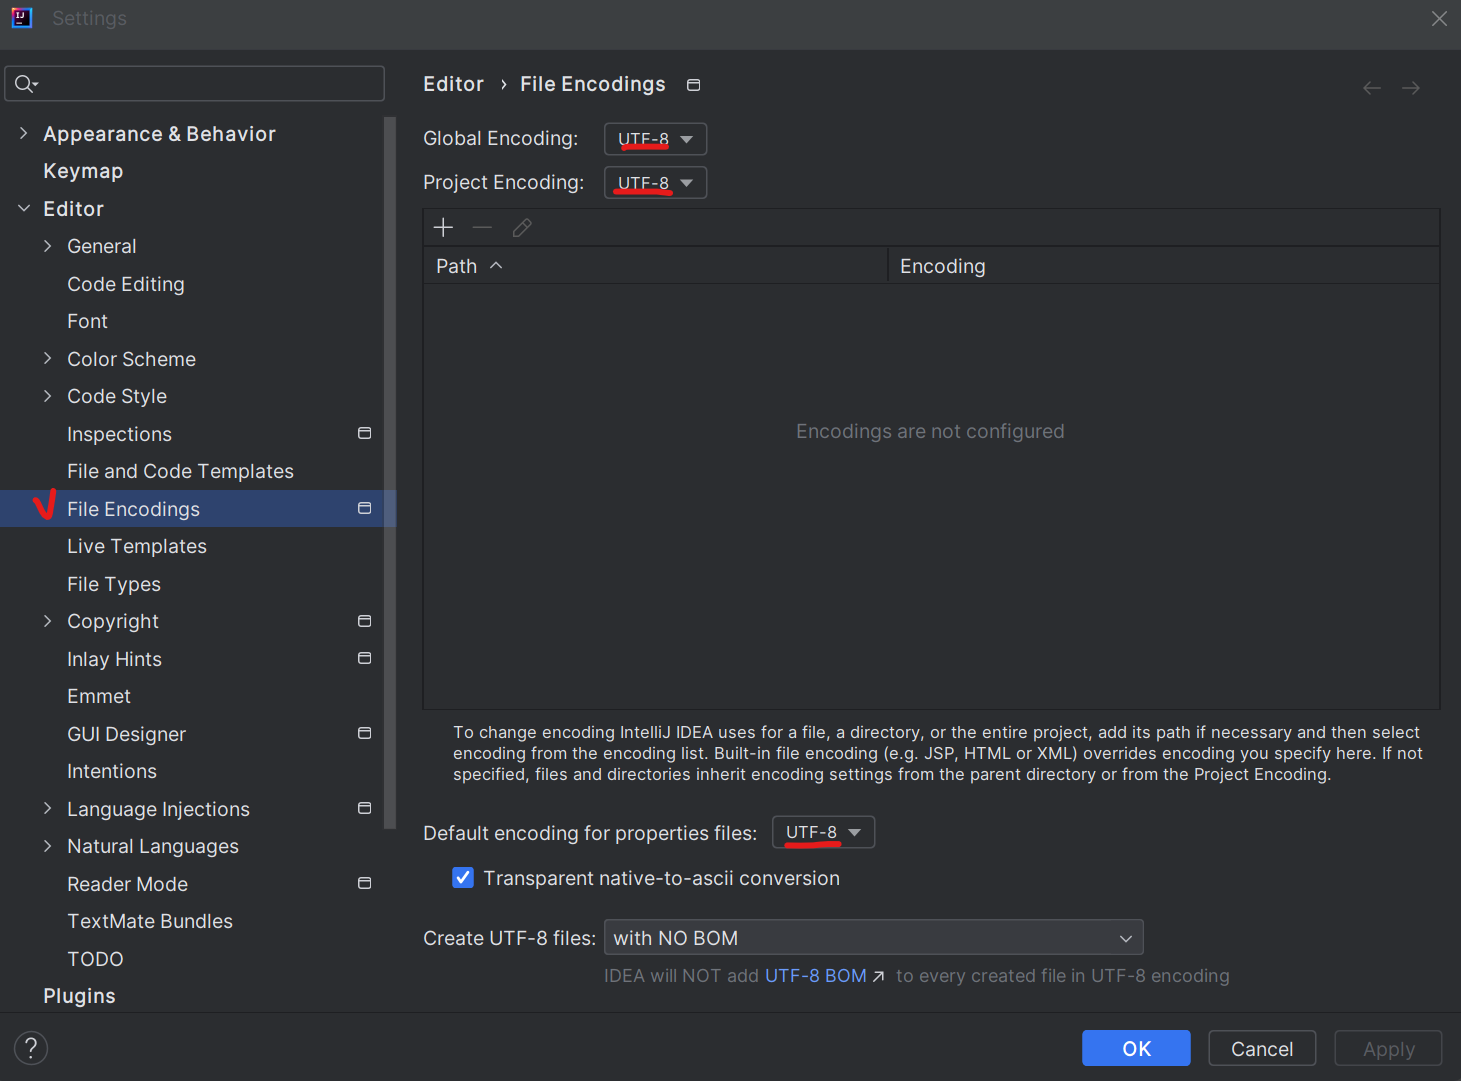This screenshot has height=1081, width=1461.
Task: Click the project icon on GUI Designer row
Action: (x=364, y=733)
